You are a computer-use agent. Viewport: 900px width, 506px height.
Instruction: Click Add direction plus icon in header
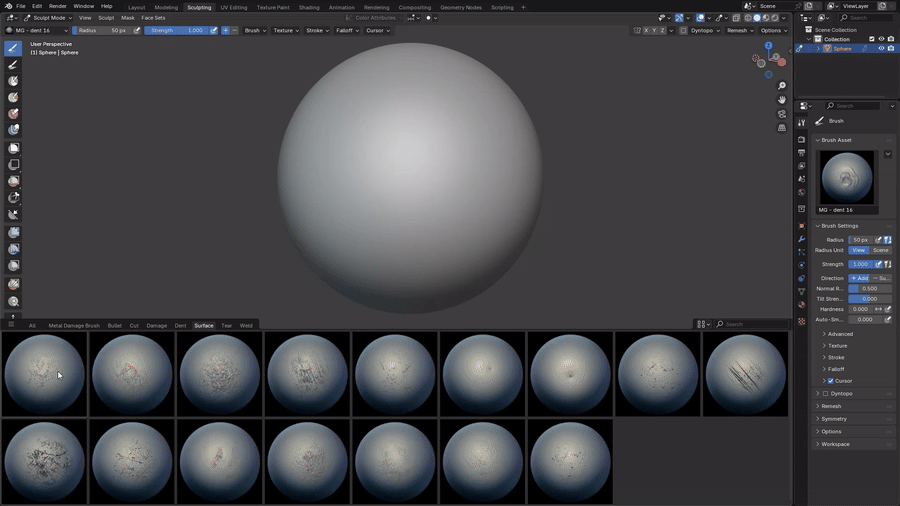[225, 30]
